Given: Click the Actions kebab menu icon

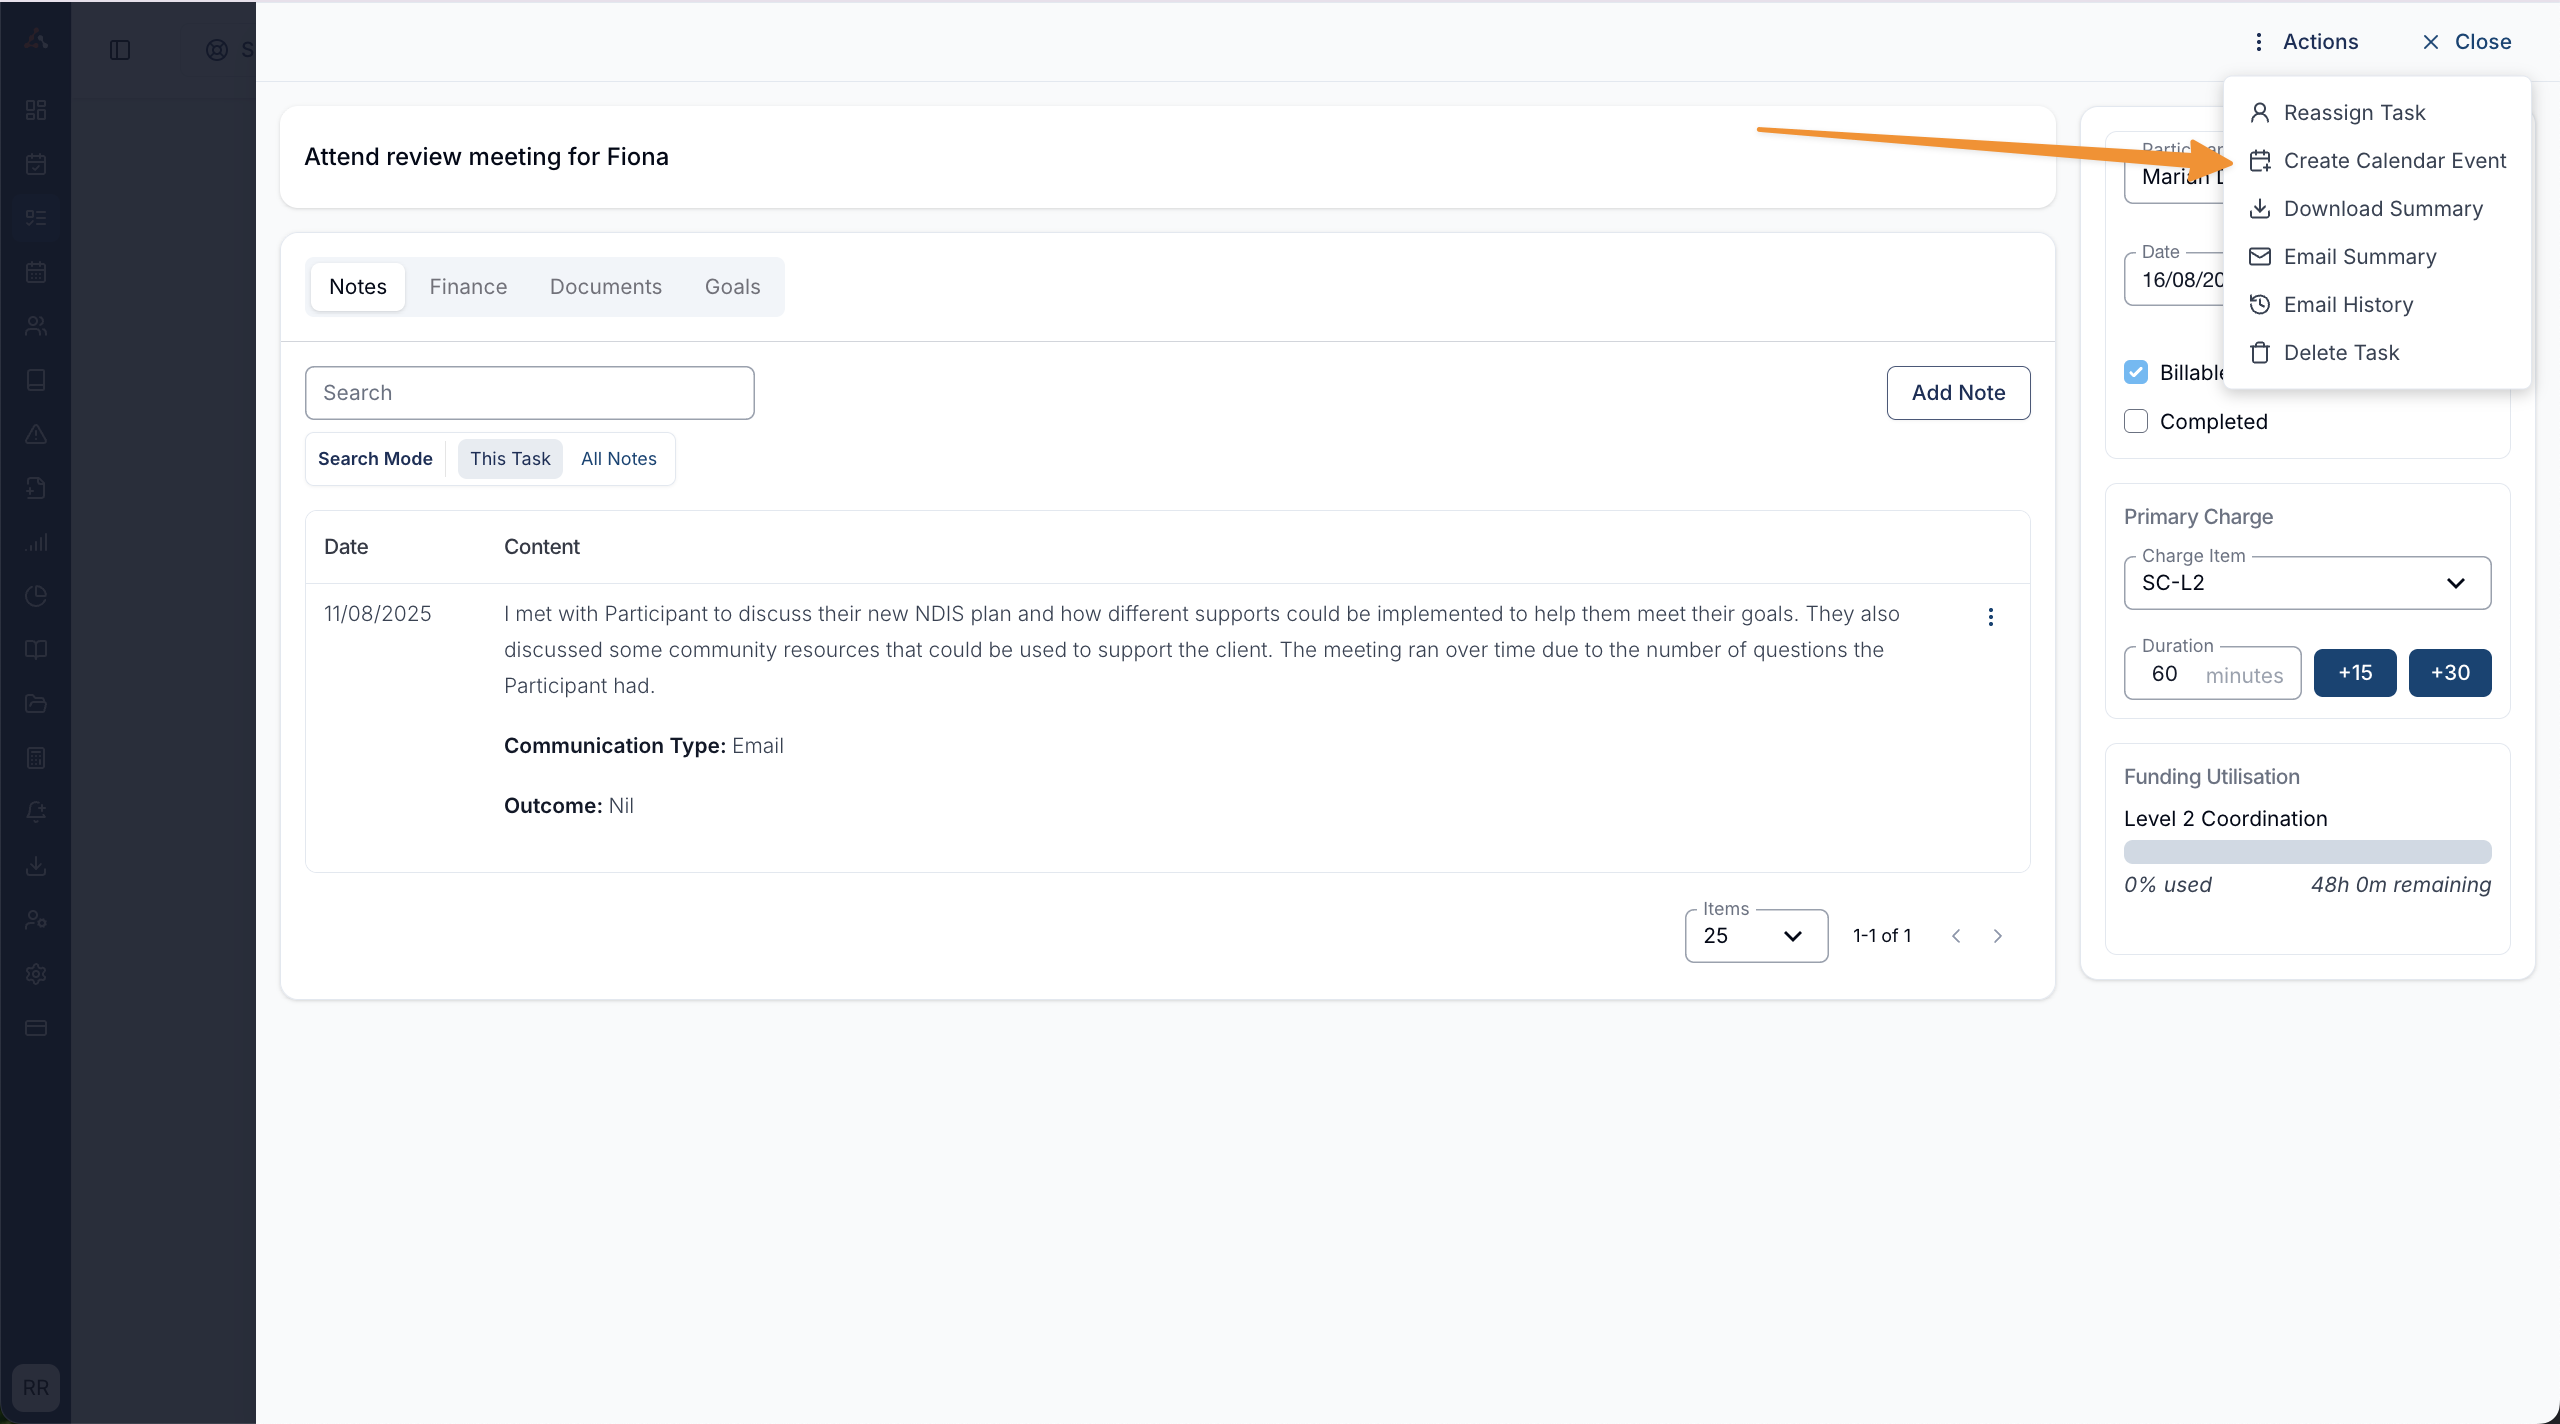Looking at the screenshot, I should coord(2258,42).
